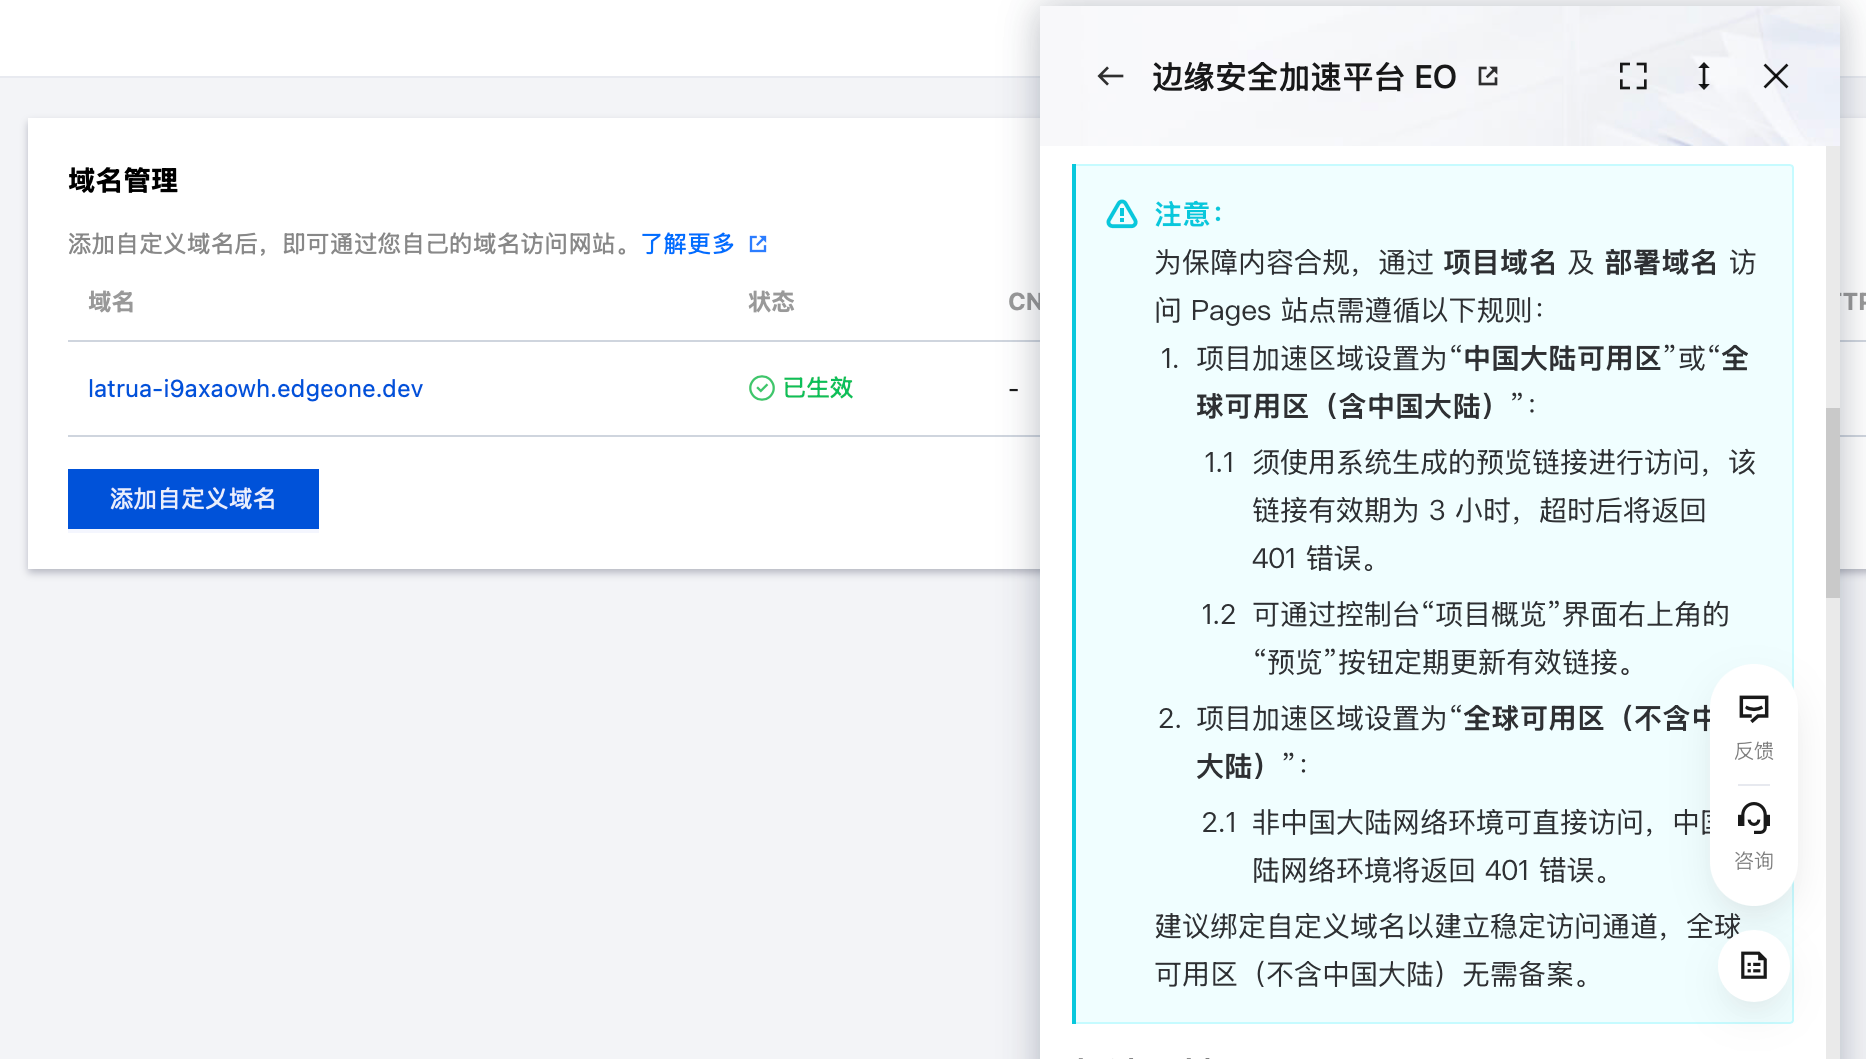The image size is (1866, 1059).
Task: Toggle docs panel height with vertical arrows icon
Action: pos(1704,76)
